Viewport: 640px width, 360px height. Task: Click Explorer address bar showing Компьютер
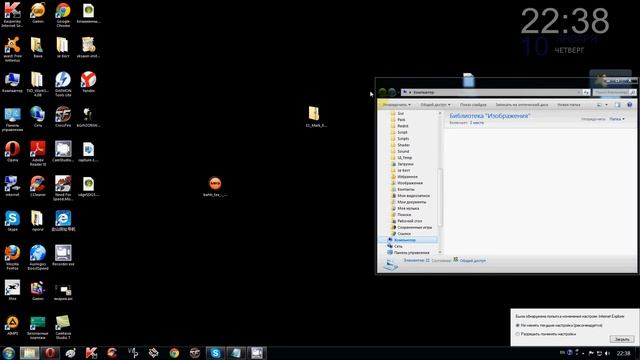click(x=492, y=93)
